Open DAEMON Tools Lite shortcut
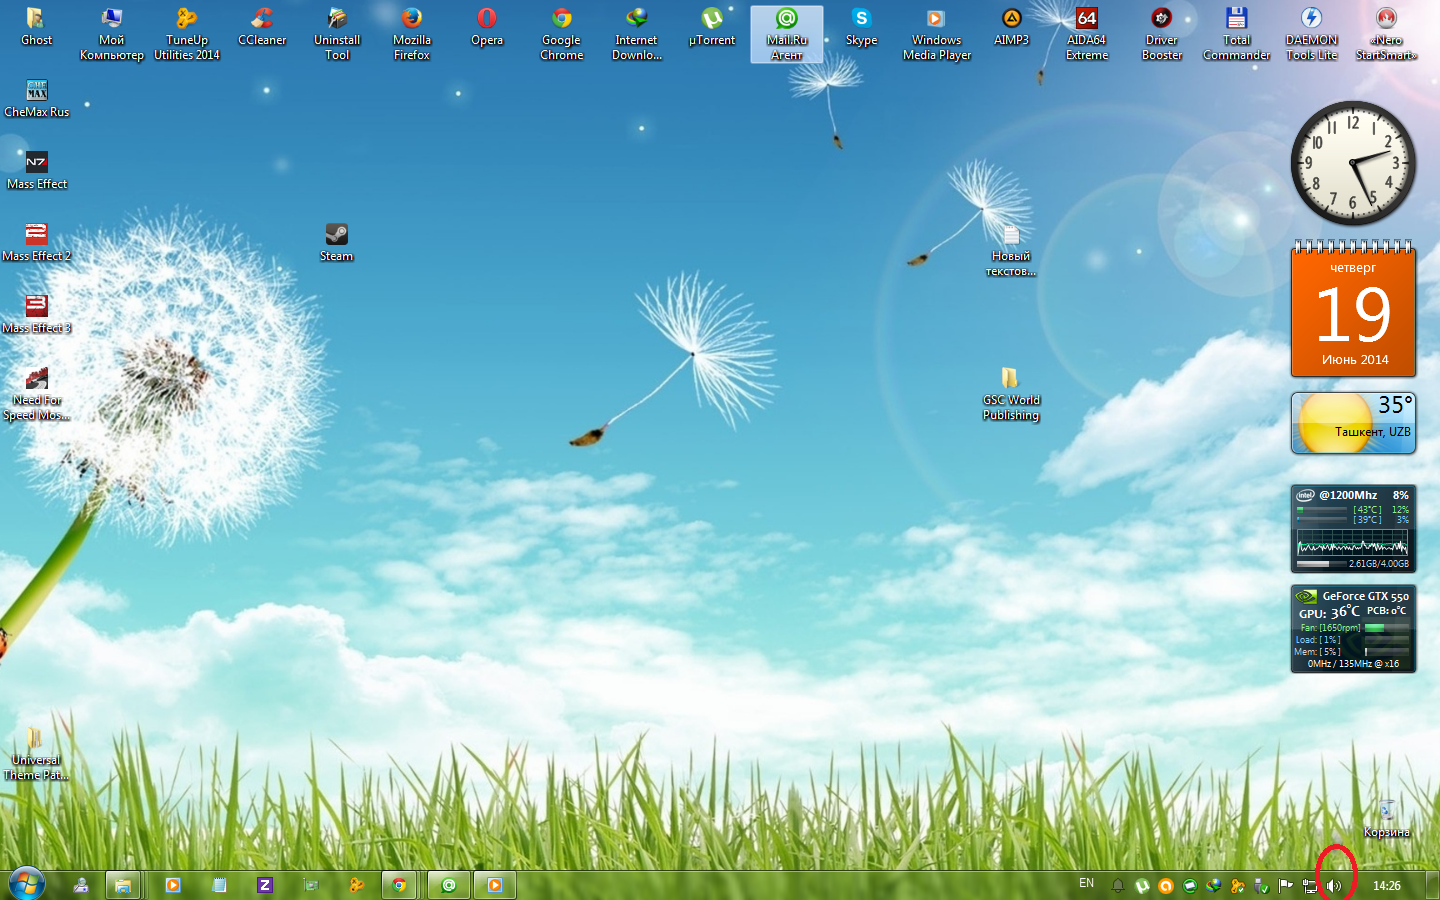Screen dimensions: 1440x900 coord(1312,34)
